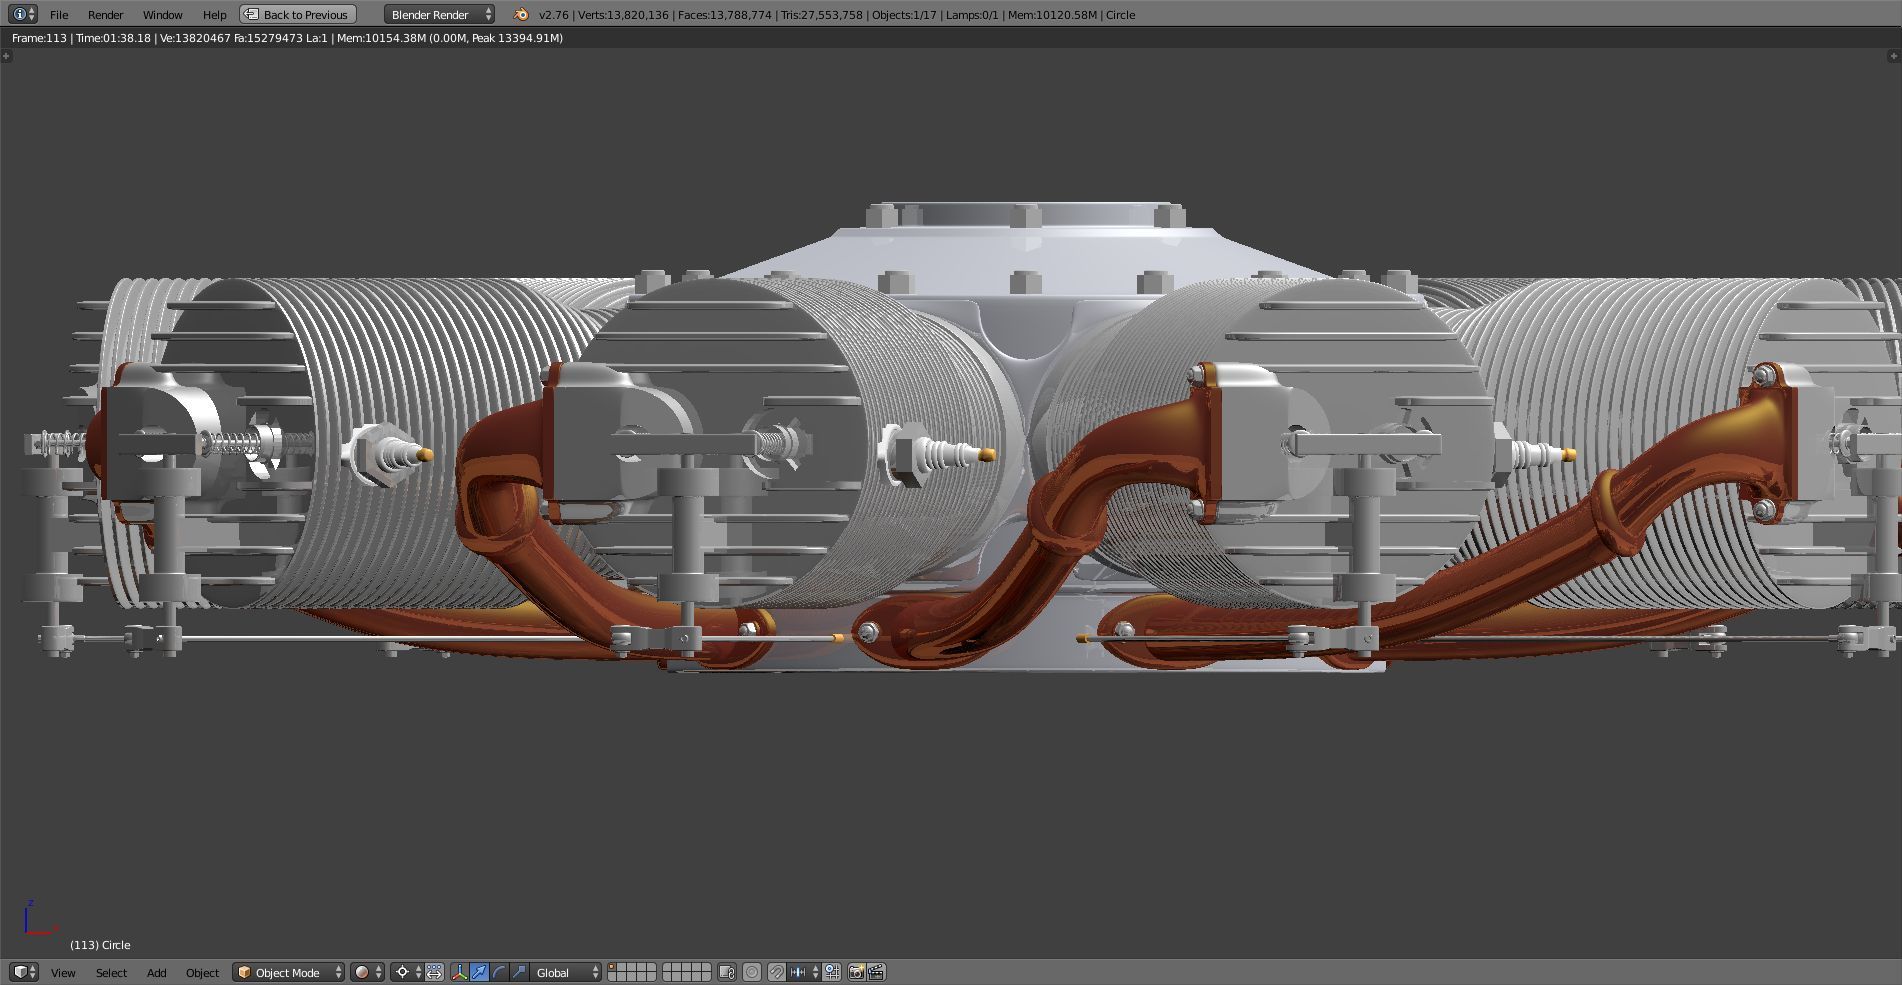This screenshot has width=1902, height=985.
Task: Open the viewport shading selector sphere
Action: pos(367,972)
